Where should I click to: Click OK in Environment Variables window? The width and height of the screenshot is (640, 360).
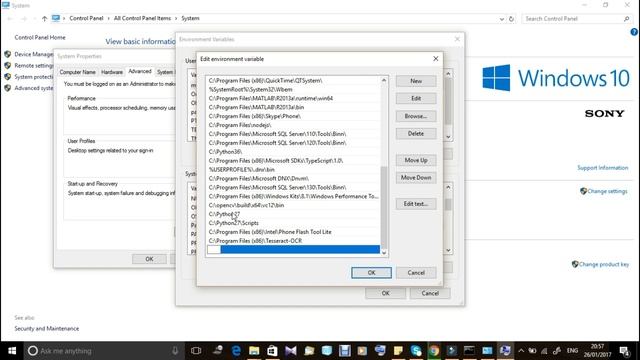pyautogui.click(x=385, y=293)
